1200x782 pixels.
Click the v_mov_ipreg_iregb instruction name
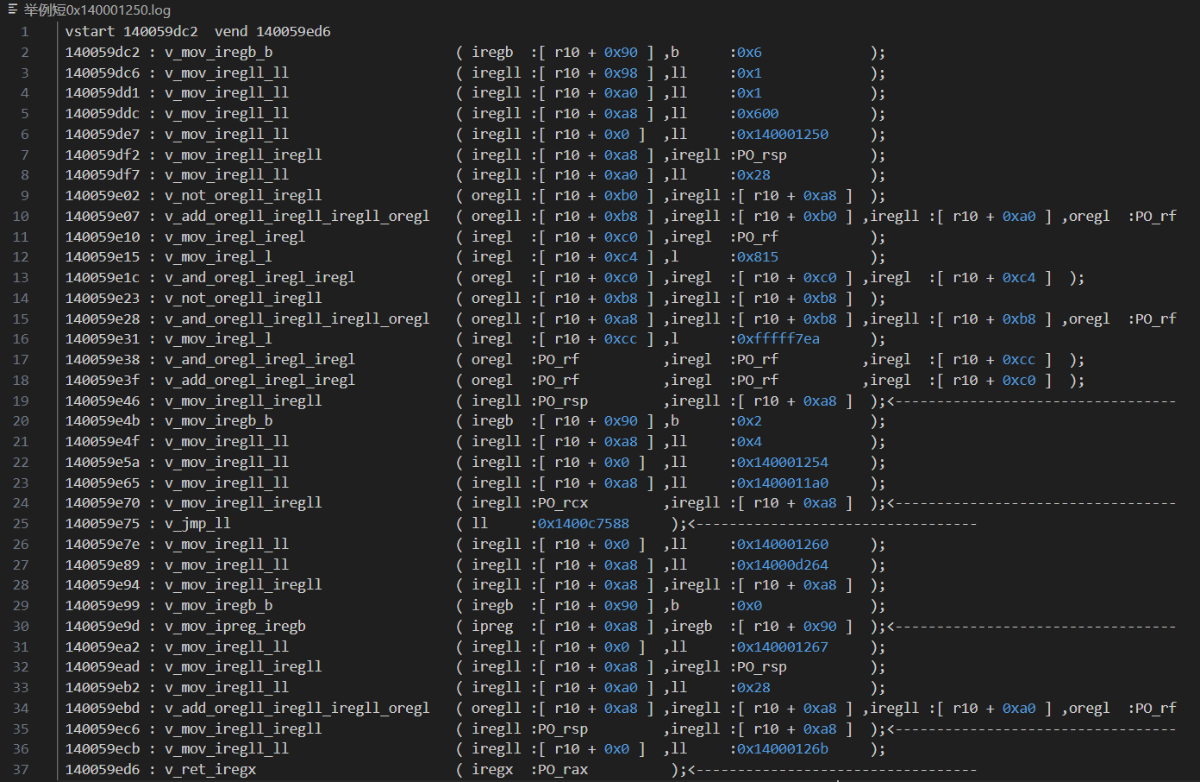coord(234,626)
